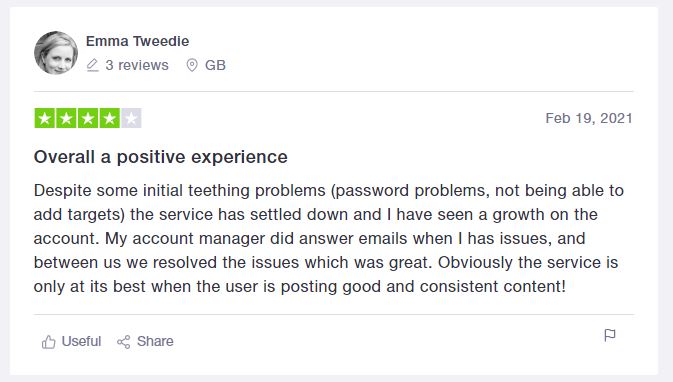Click Emma Tweedie's profile photo

[x=56, y=53]
